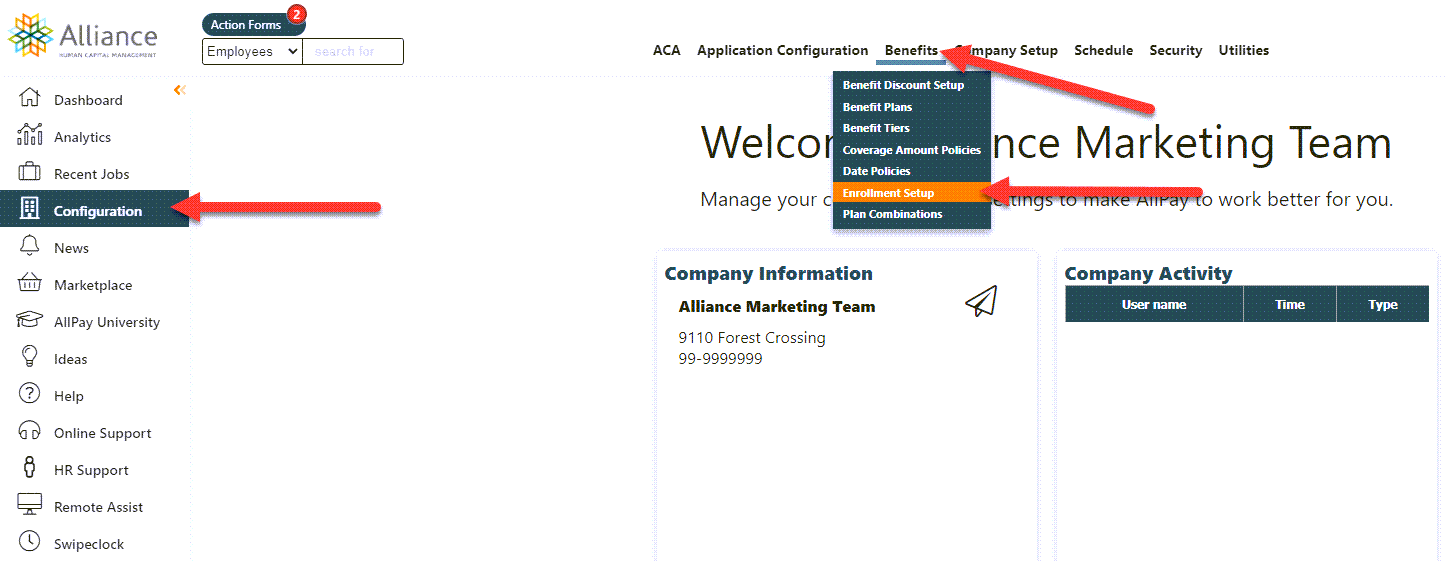Click the search for input field
The width and height of the screenshot is (1445, 561).
click(353, 51)
